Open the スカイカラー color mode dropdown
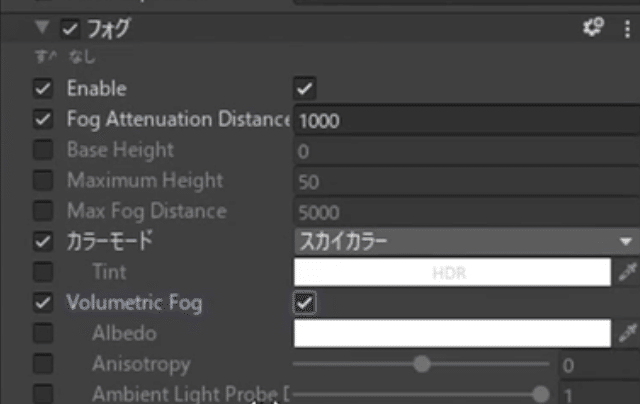Viewport: 640px width, 404px height. [x=467, y=242]
